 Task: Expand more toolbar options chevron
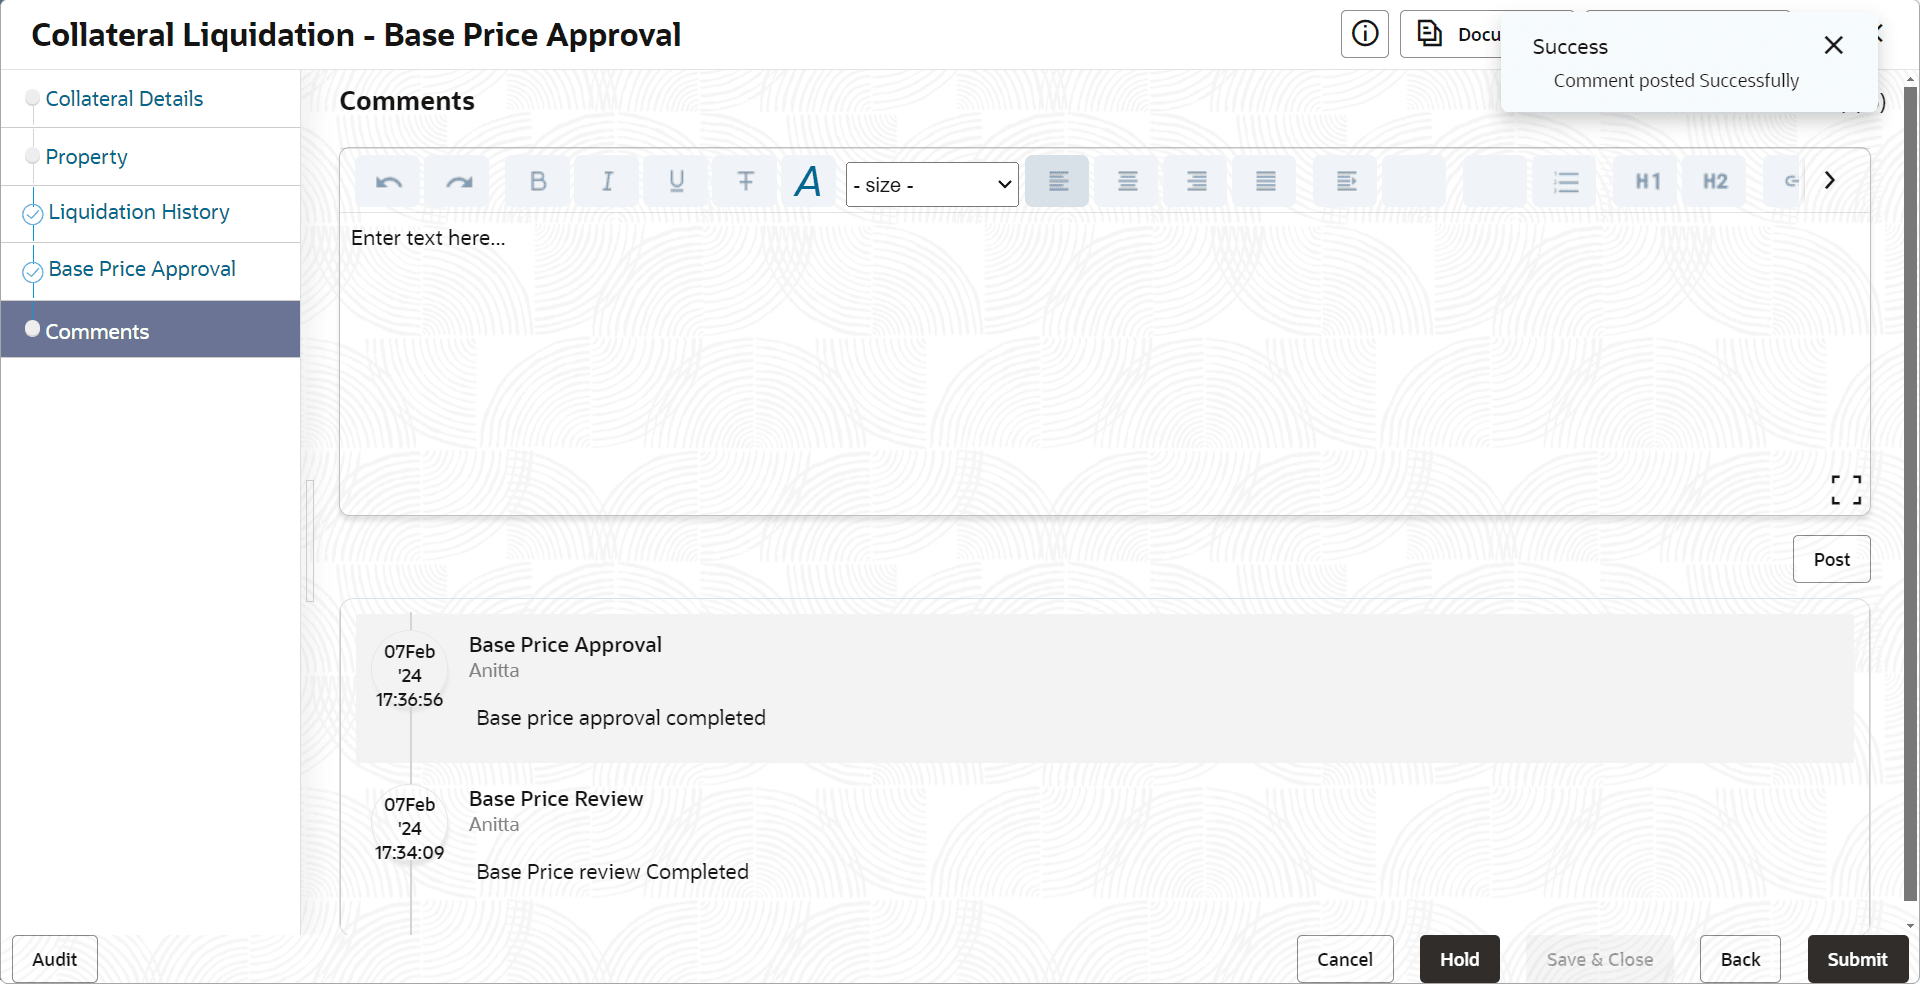click(x=1829, y=180)
